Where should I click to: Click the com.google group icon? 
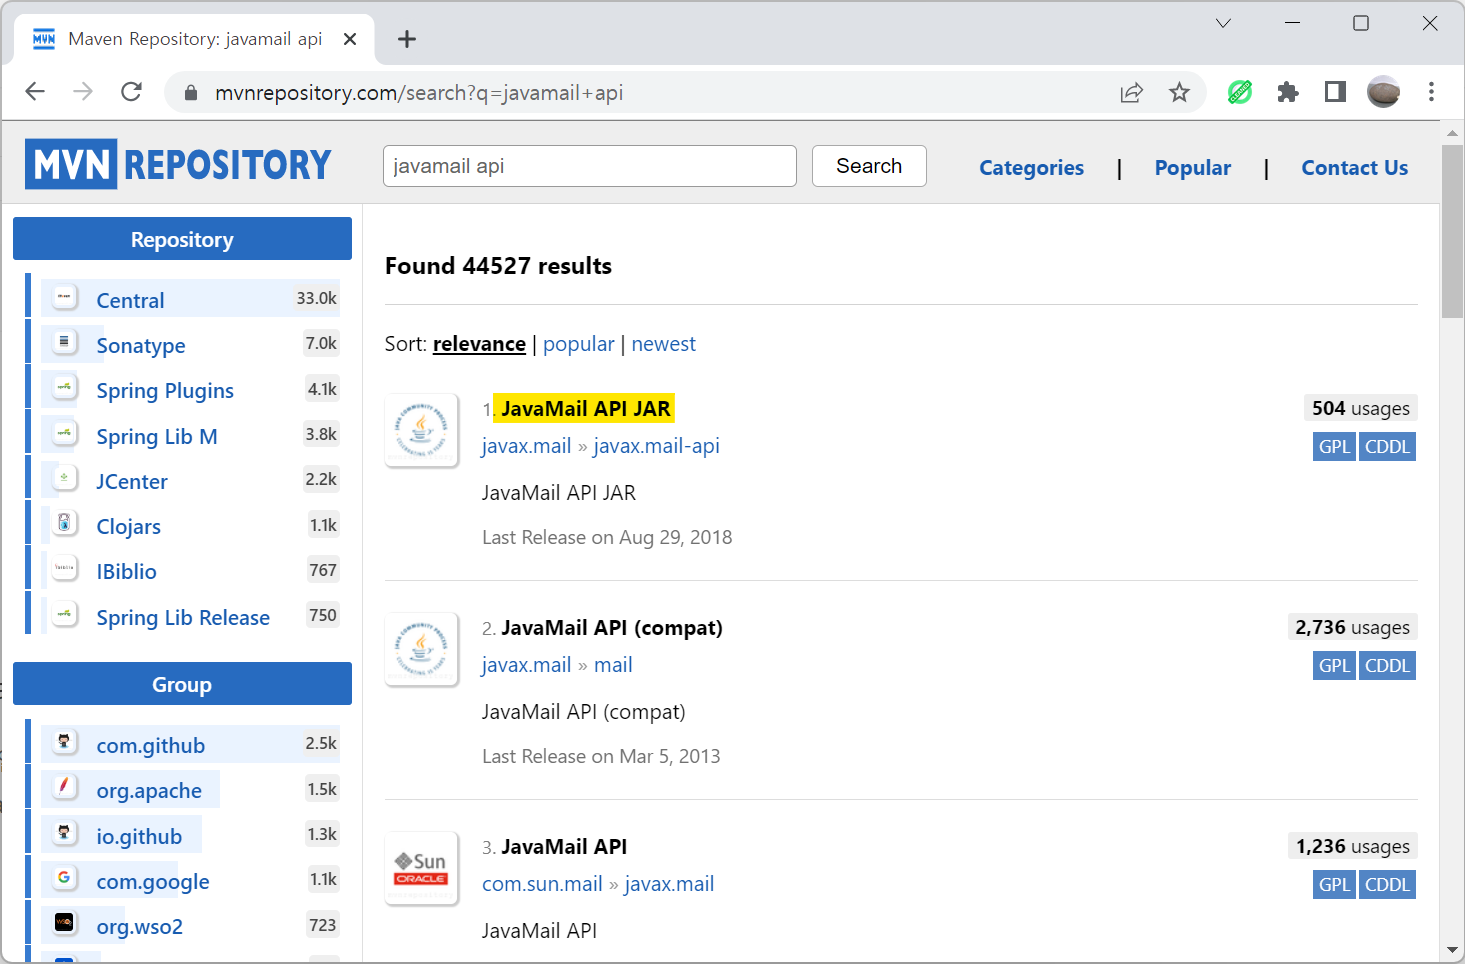65,878
